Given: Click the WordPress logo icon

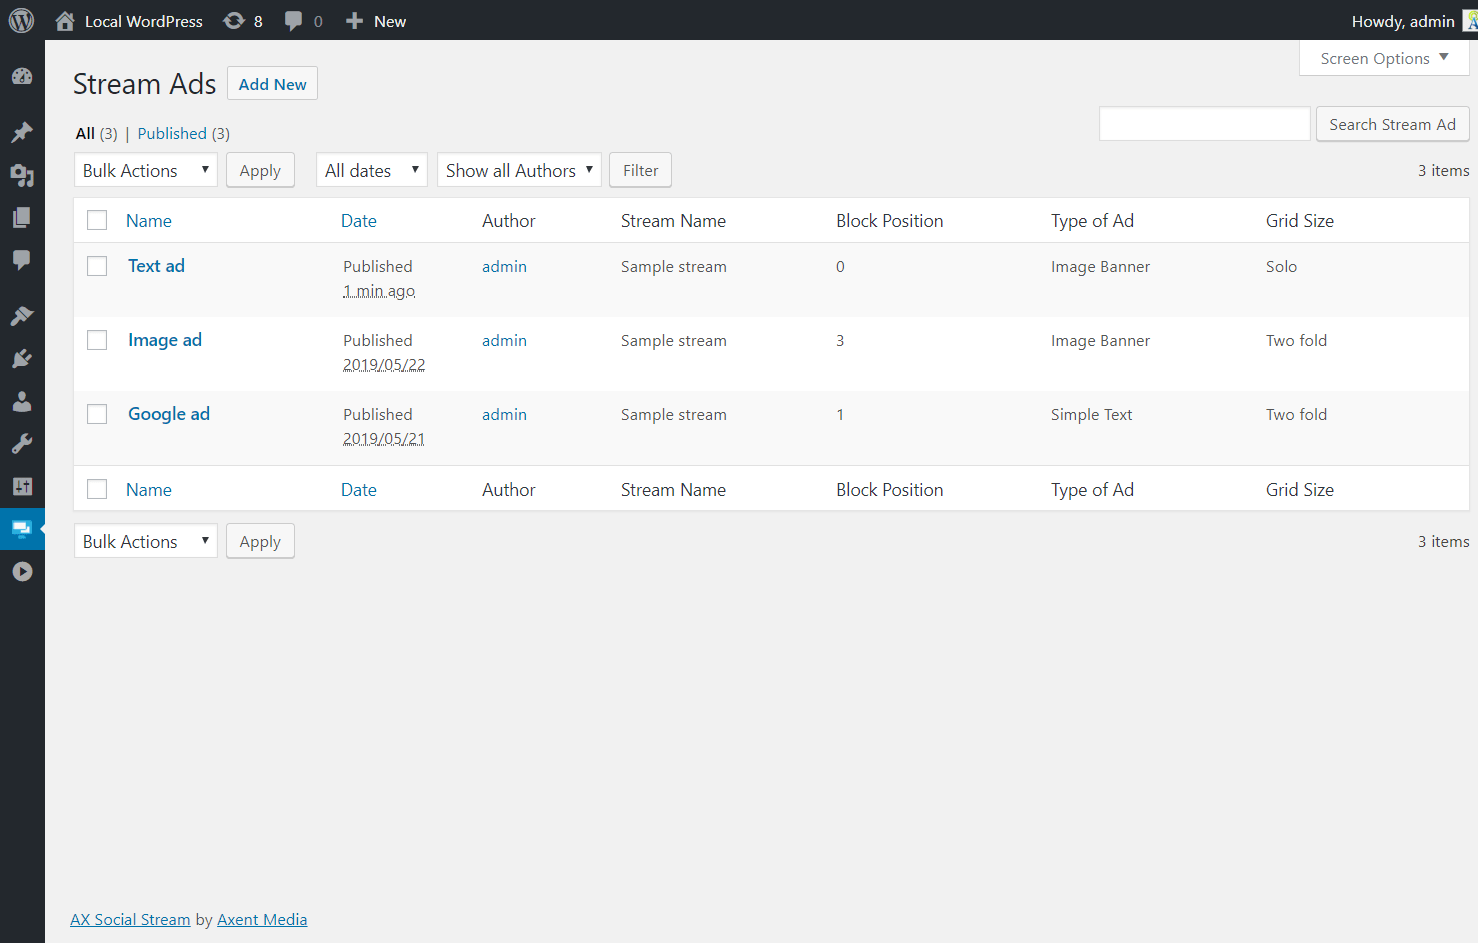Looking at the screenshot, I should 21,21.
